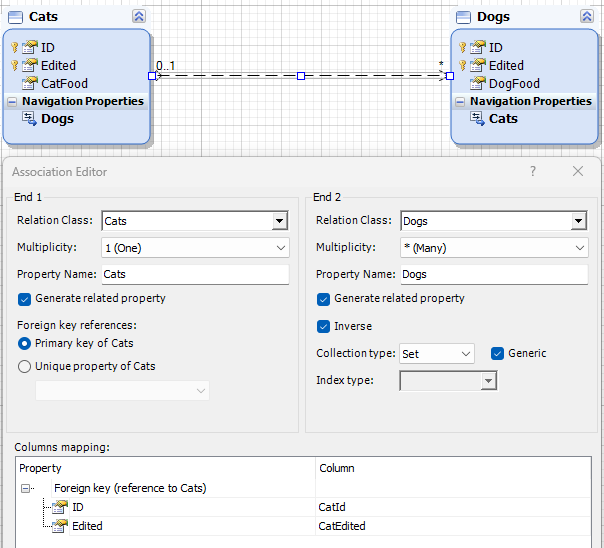The height and width of the screenshot is (548, 604).
Task: Open End 2 Multiplicity dropdown
Action: click(580, 248)
